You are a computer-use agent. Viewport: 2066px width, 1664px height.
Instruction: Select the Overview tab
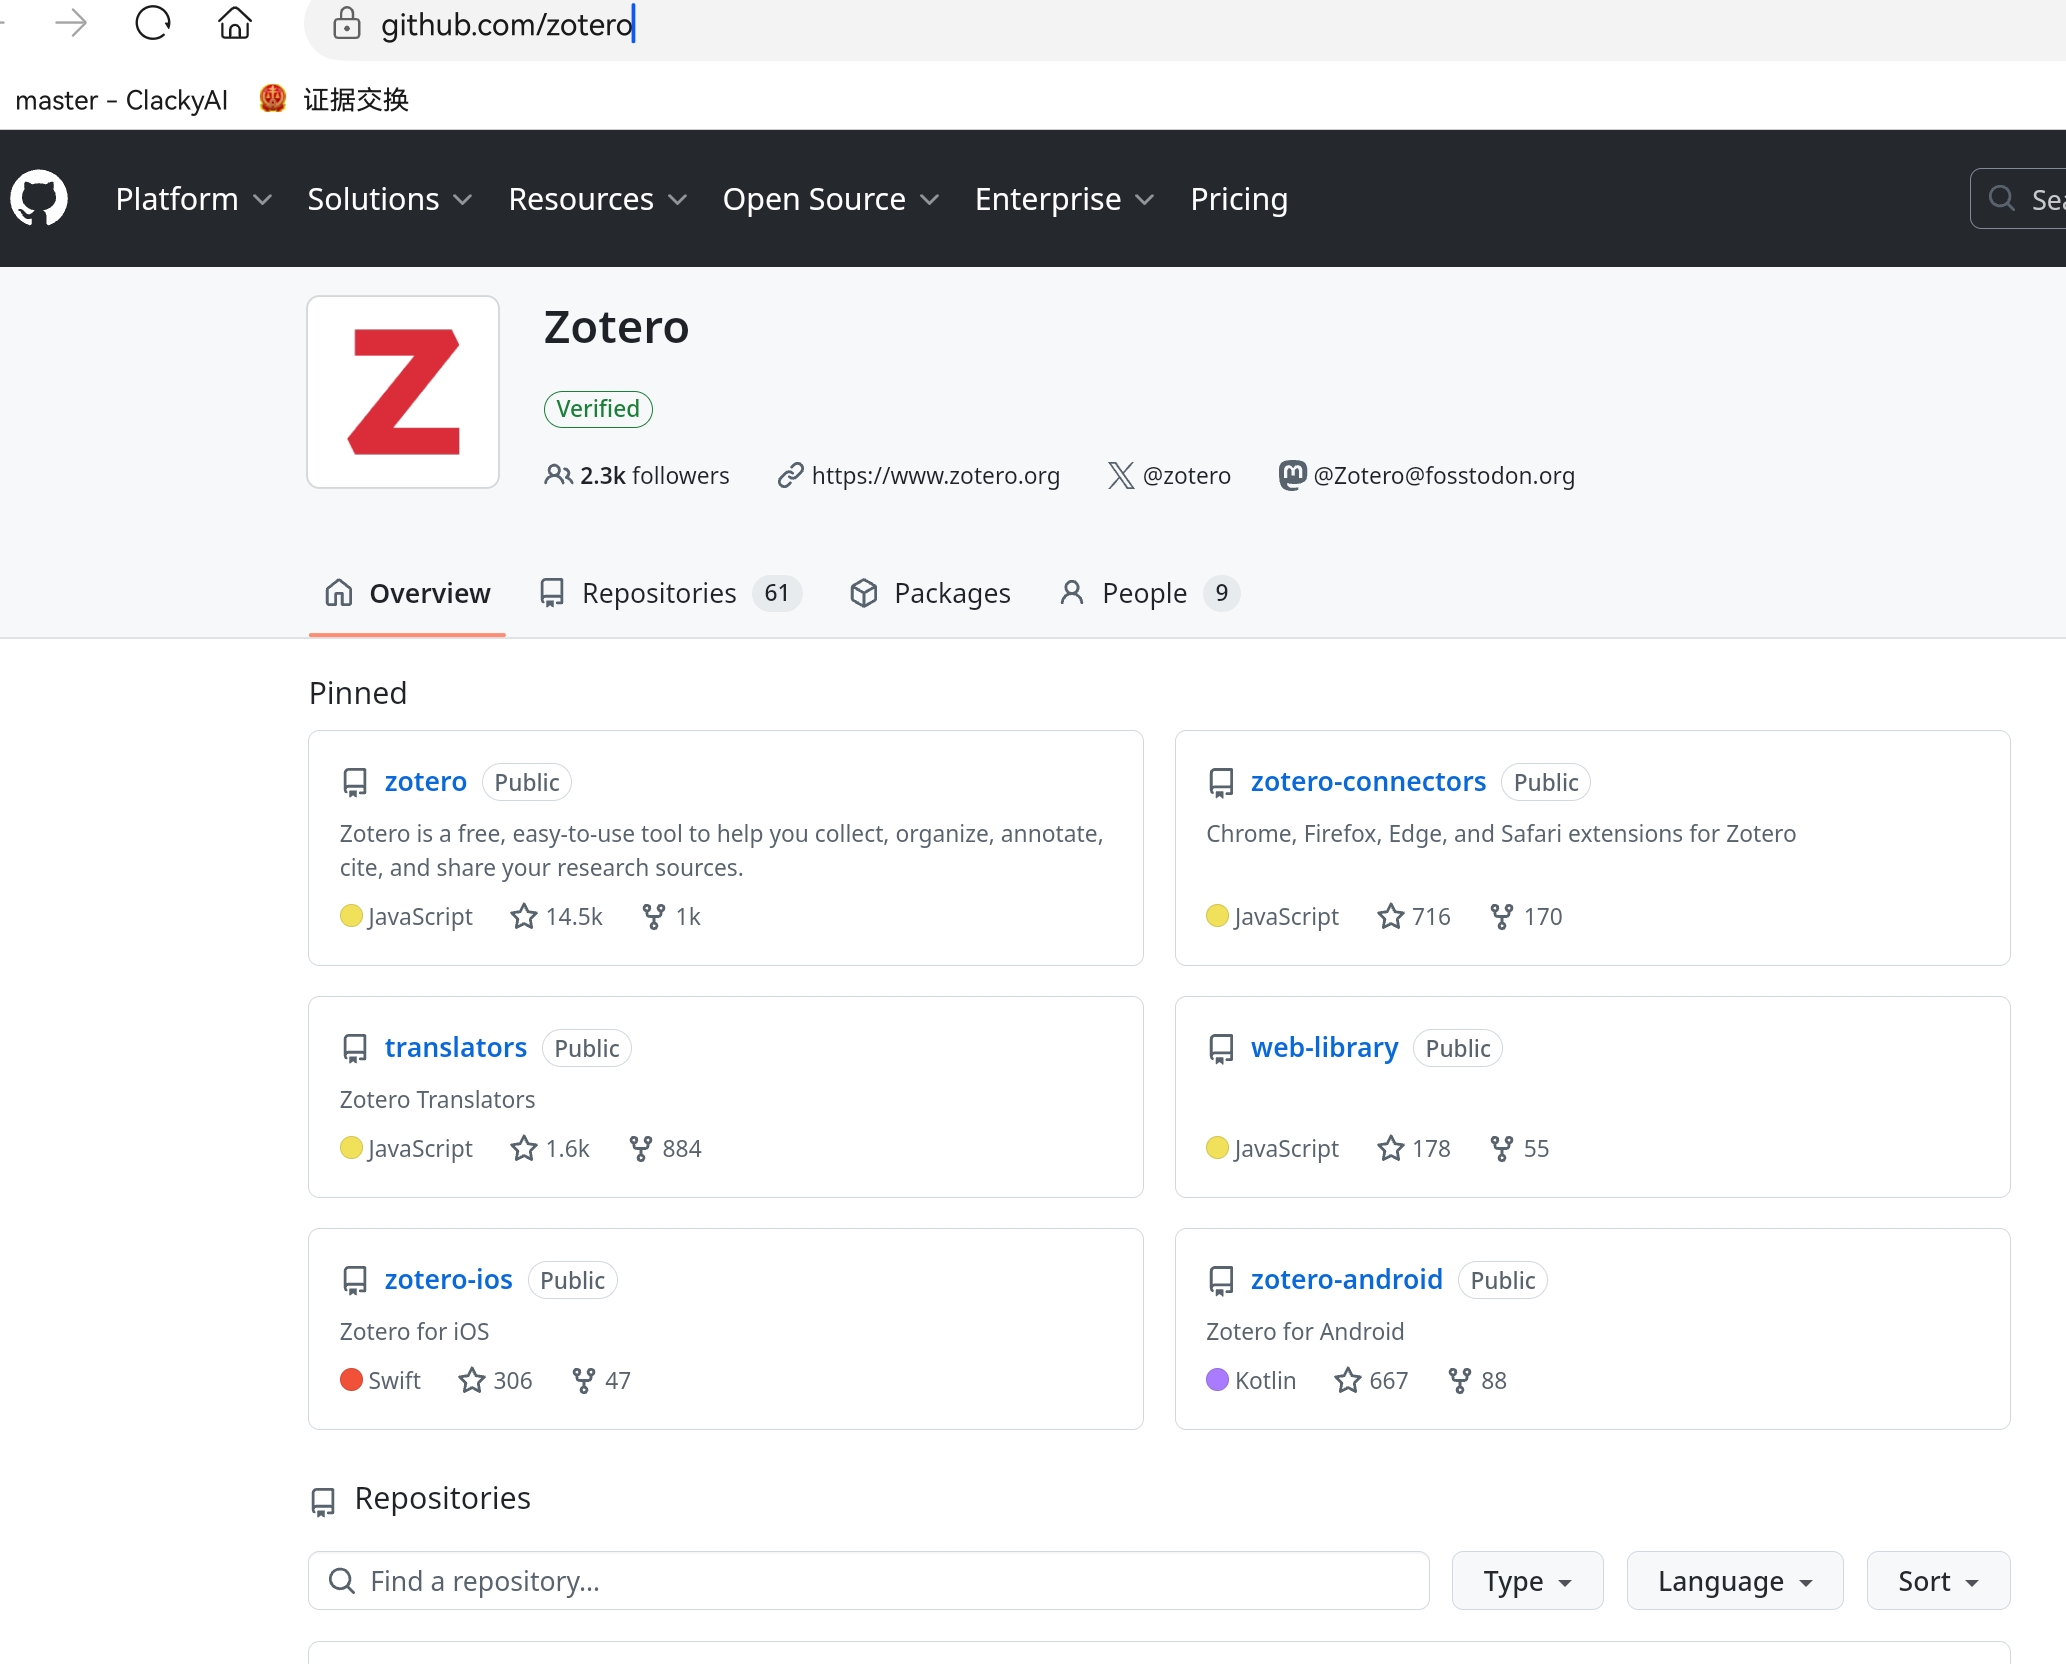tap(407, 593)
